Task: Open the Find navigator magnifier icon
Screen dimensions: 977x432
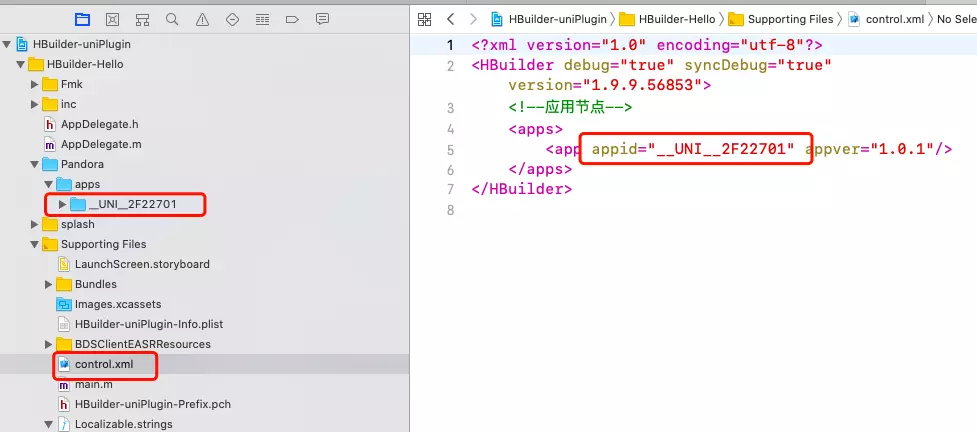Action: pyautogui.click(x=172, y=19)
